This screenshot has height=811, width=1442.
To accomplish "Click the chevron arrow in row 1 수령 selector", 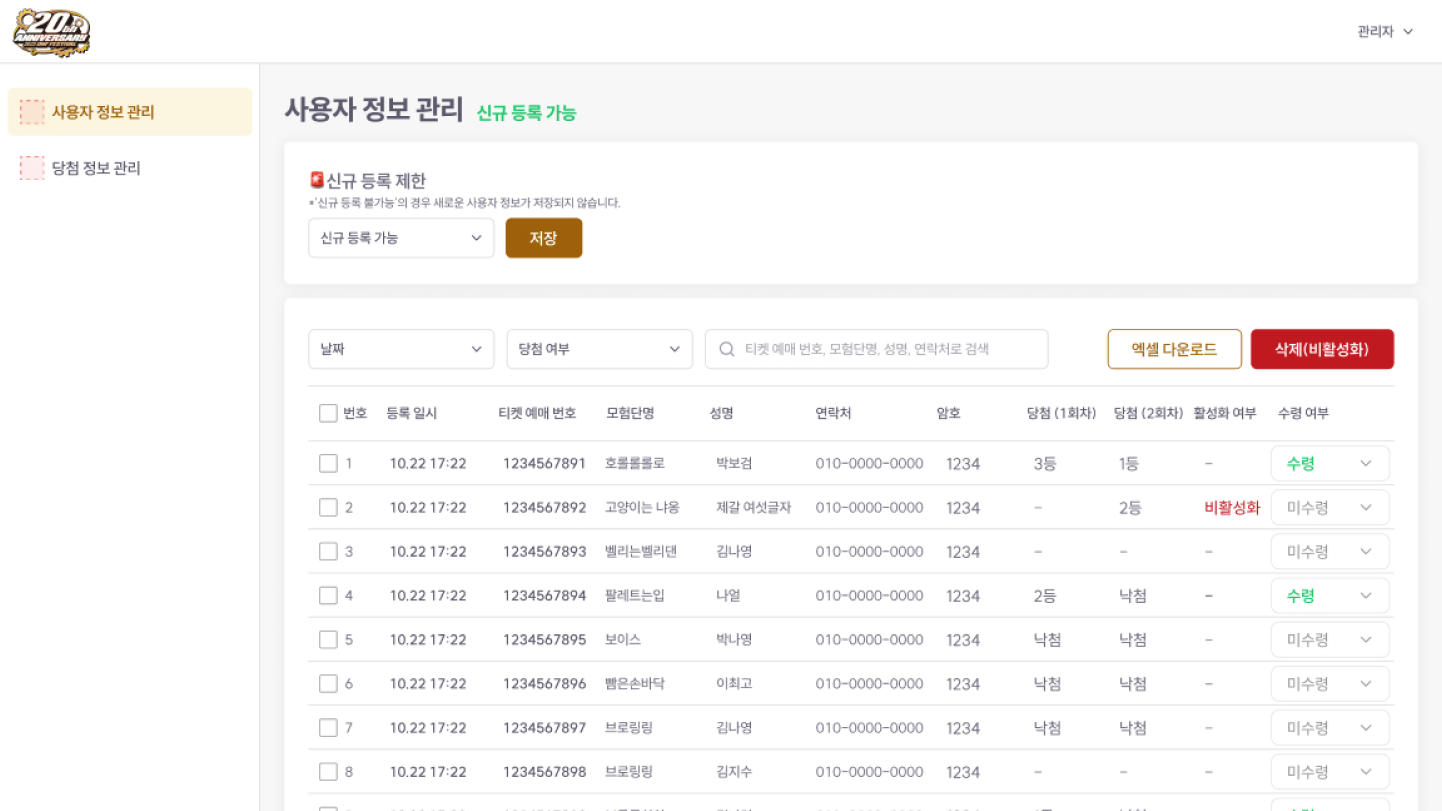I will [1365, 464].
